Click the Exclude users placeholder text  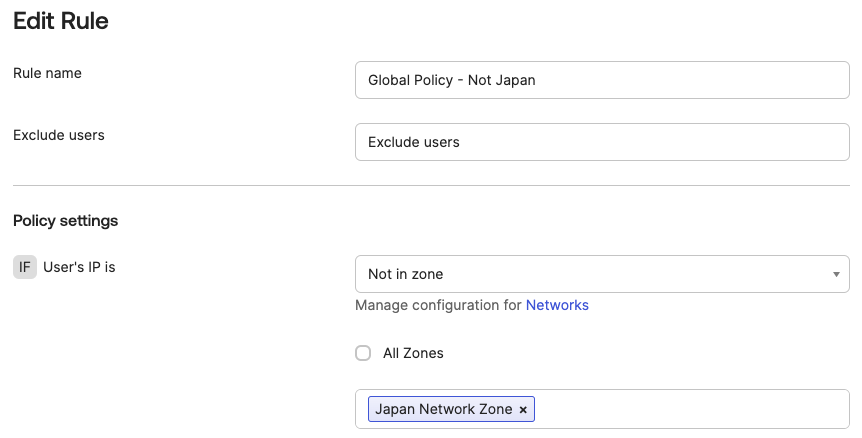click(413, 142)
